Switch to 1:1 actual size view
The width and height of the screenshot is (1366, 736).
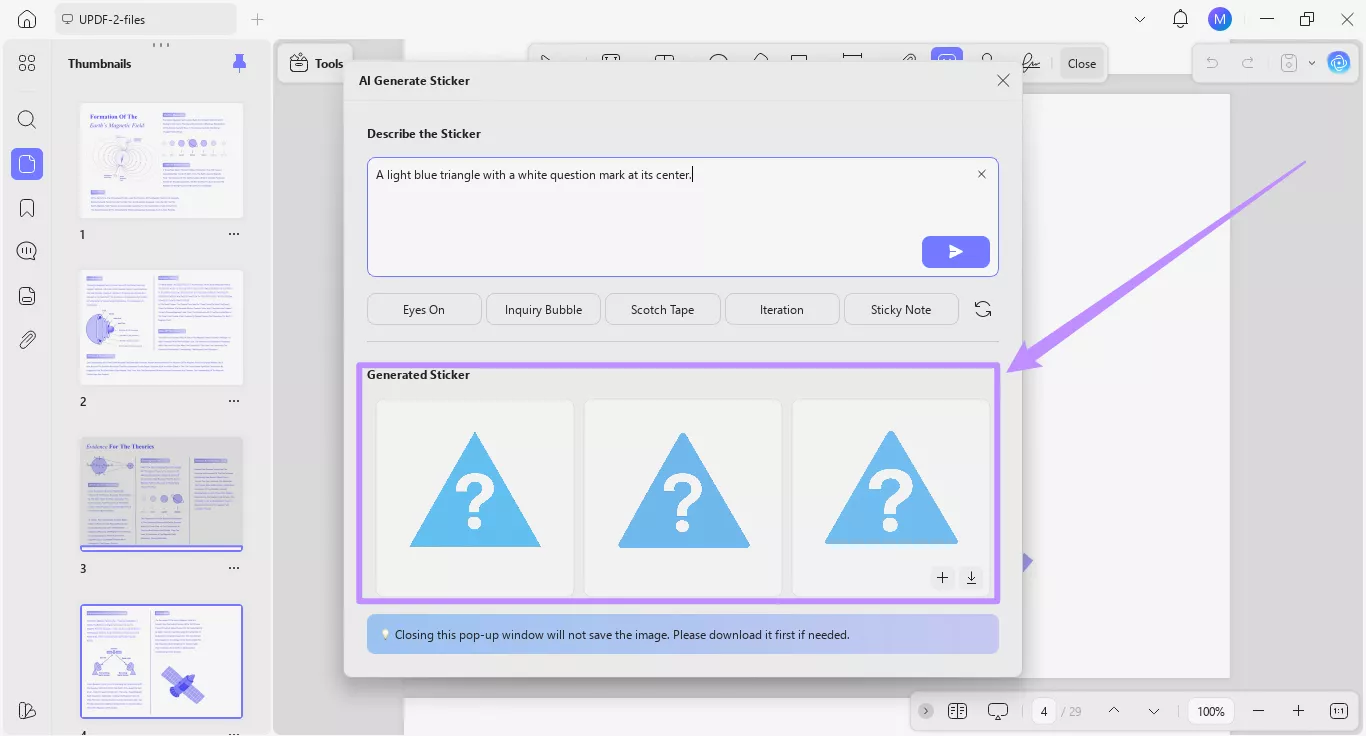point(1338,711)
